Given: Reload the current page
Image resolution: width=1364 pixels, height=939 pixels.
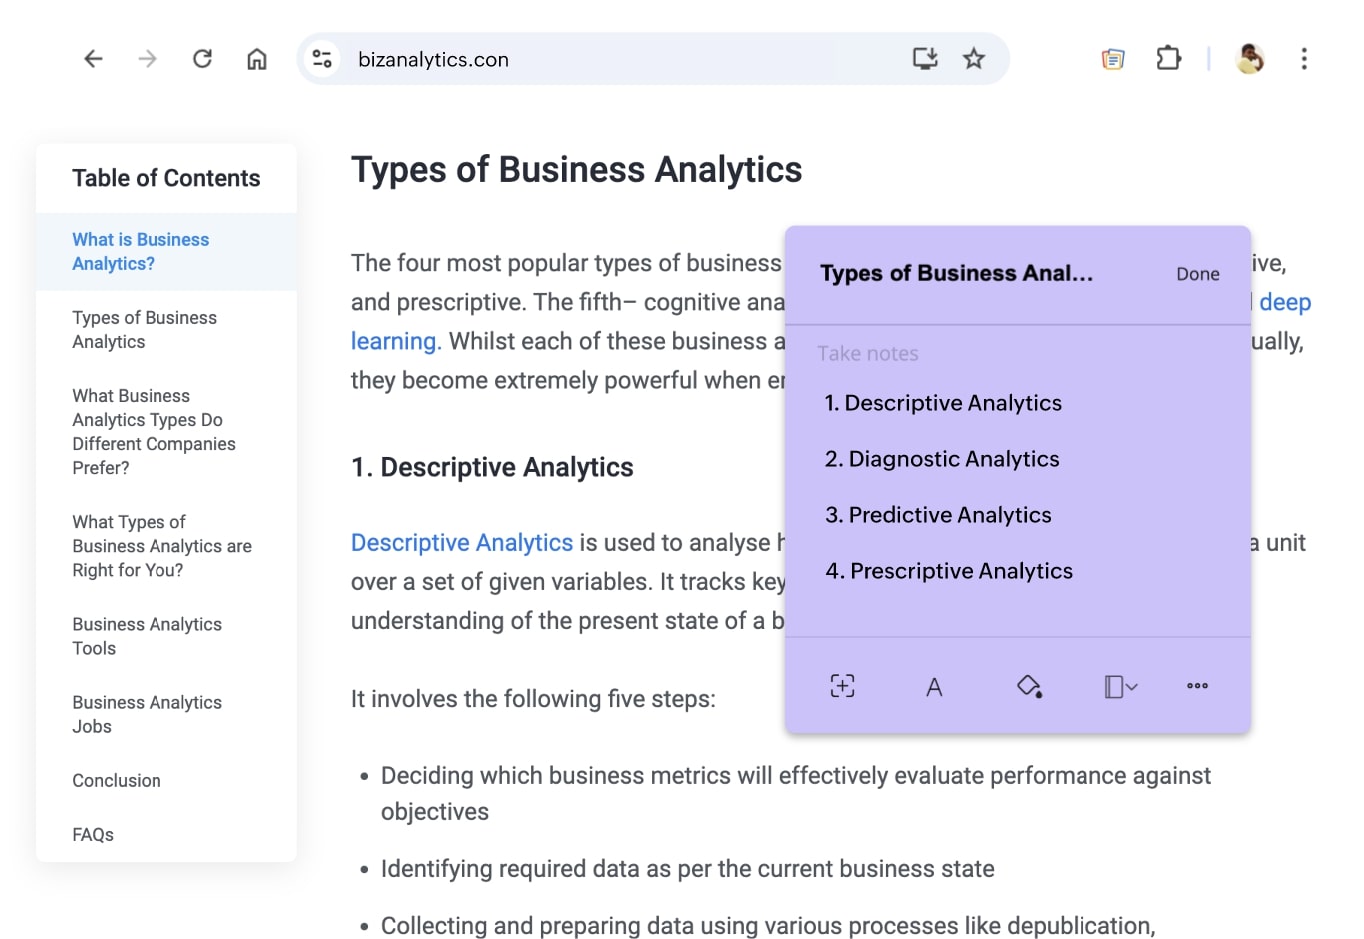Looking at the screenshot, I should coord(202,59).
